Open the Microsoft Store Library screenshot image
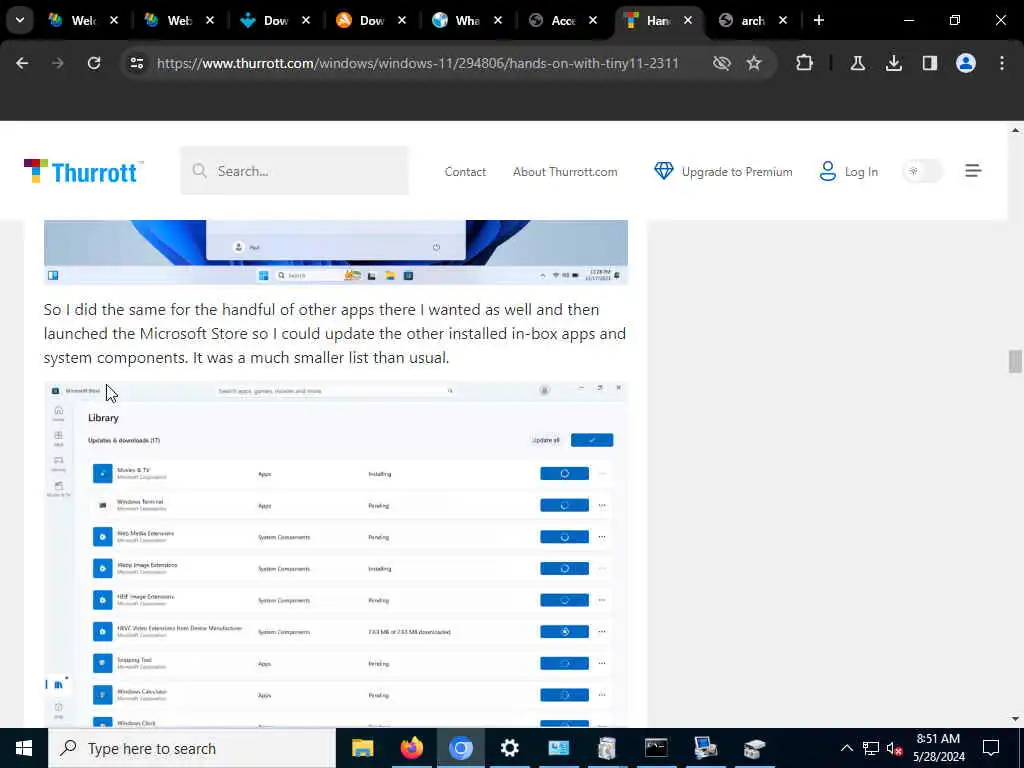The width and height of the screenshot is (1024, 768). (336, 554)
